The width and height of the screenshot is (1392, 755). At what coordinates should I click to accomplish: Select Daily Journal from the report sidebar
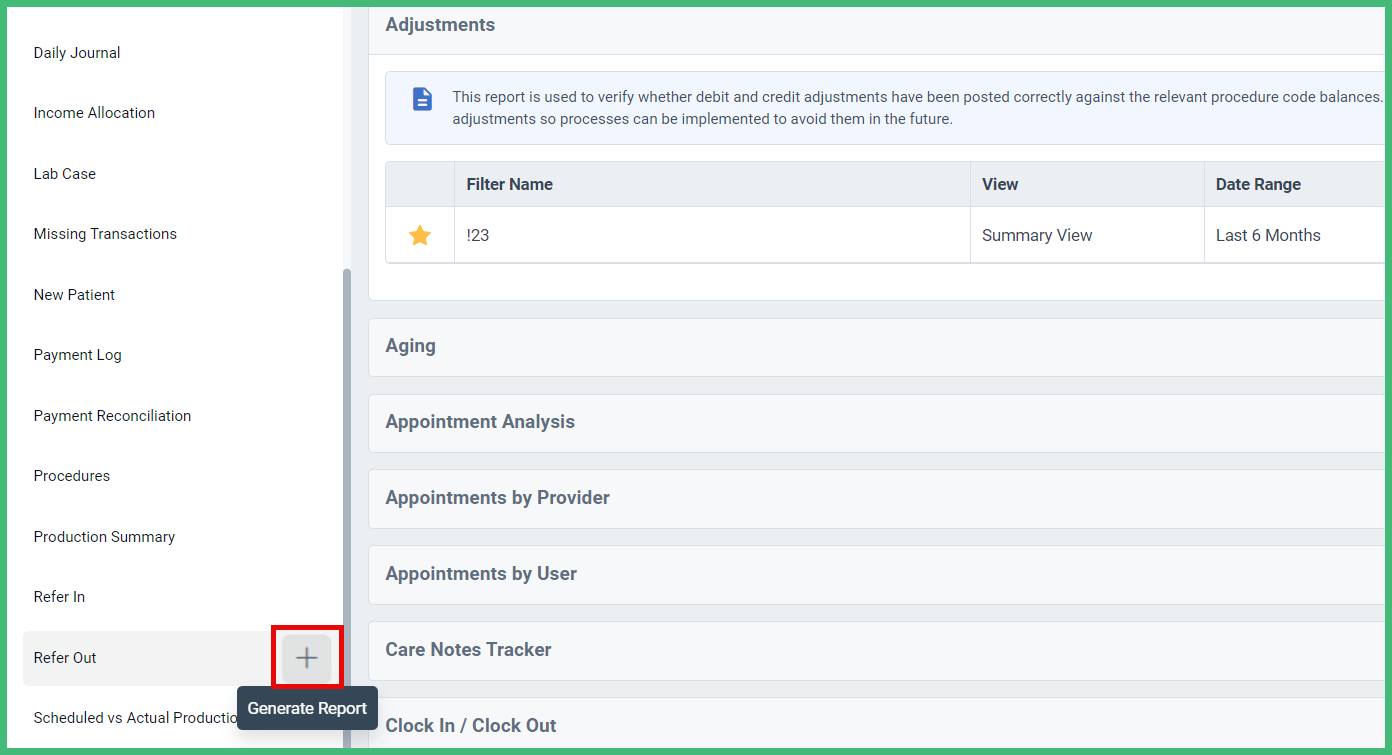[x=77, y=52]
